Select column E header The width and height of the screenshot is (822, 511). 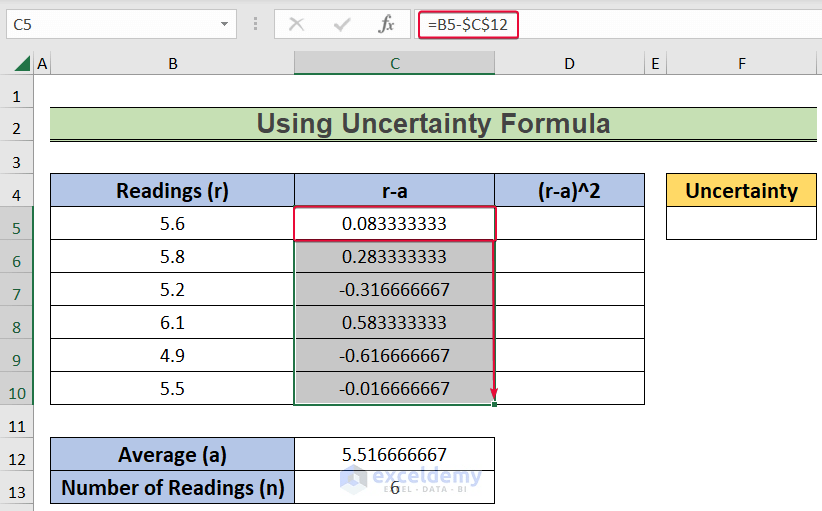click(x=655, y=63)
